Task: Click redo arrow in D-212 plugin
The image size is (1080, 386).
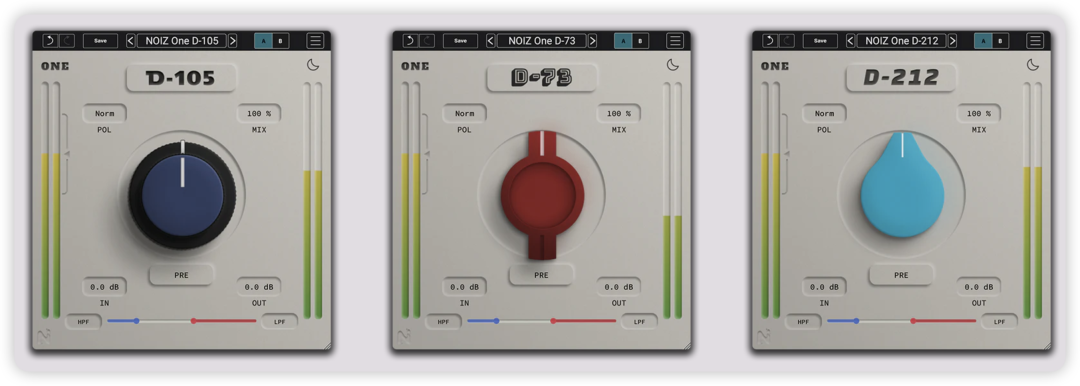Action: (x=787, y=41)
